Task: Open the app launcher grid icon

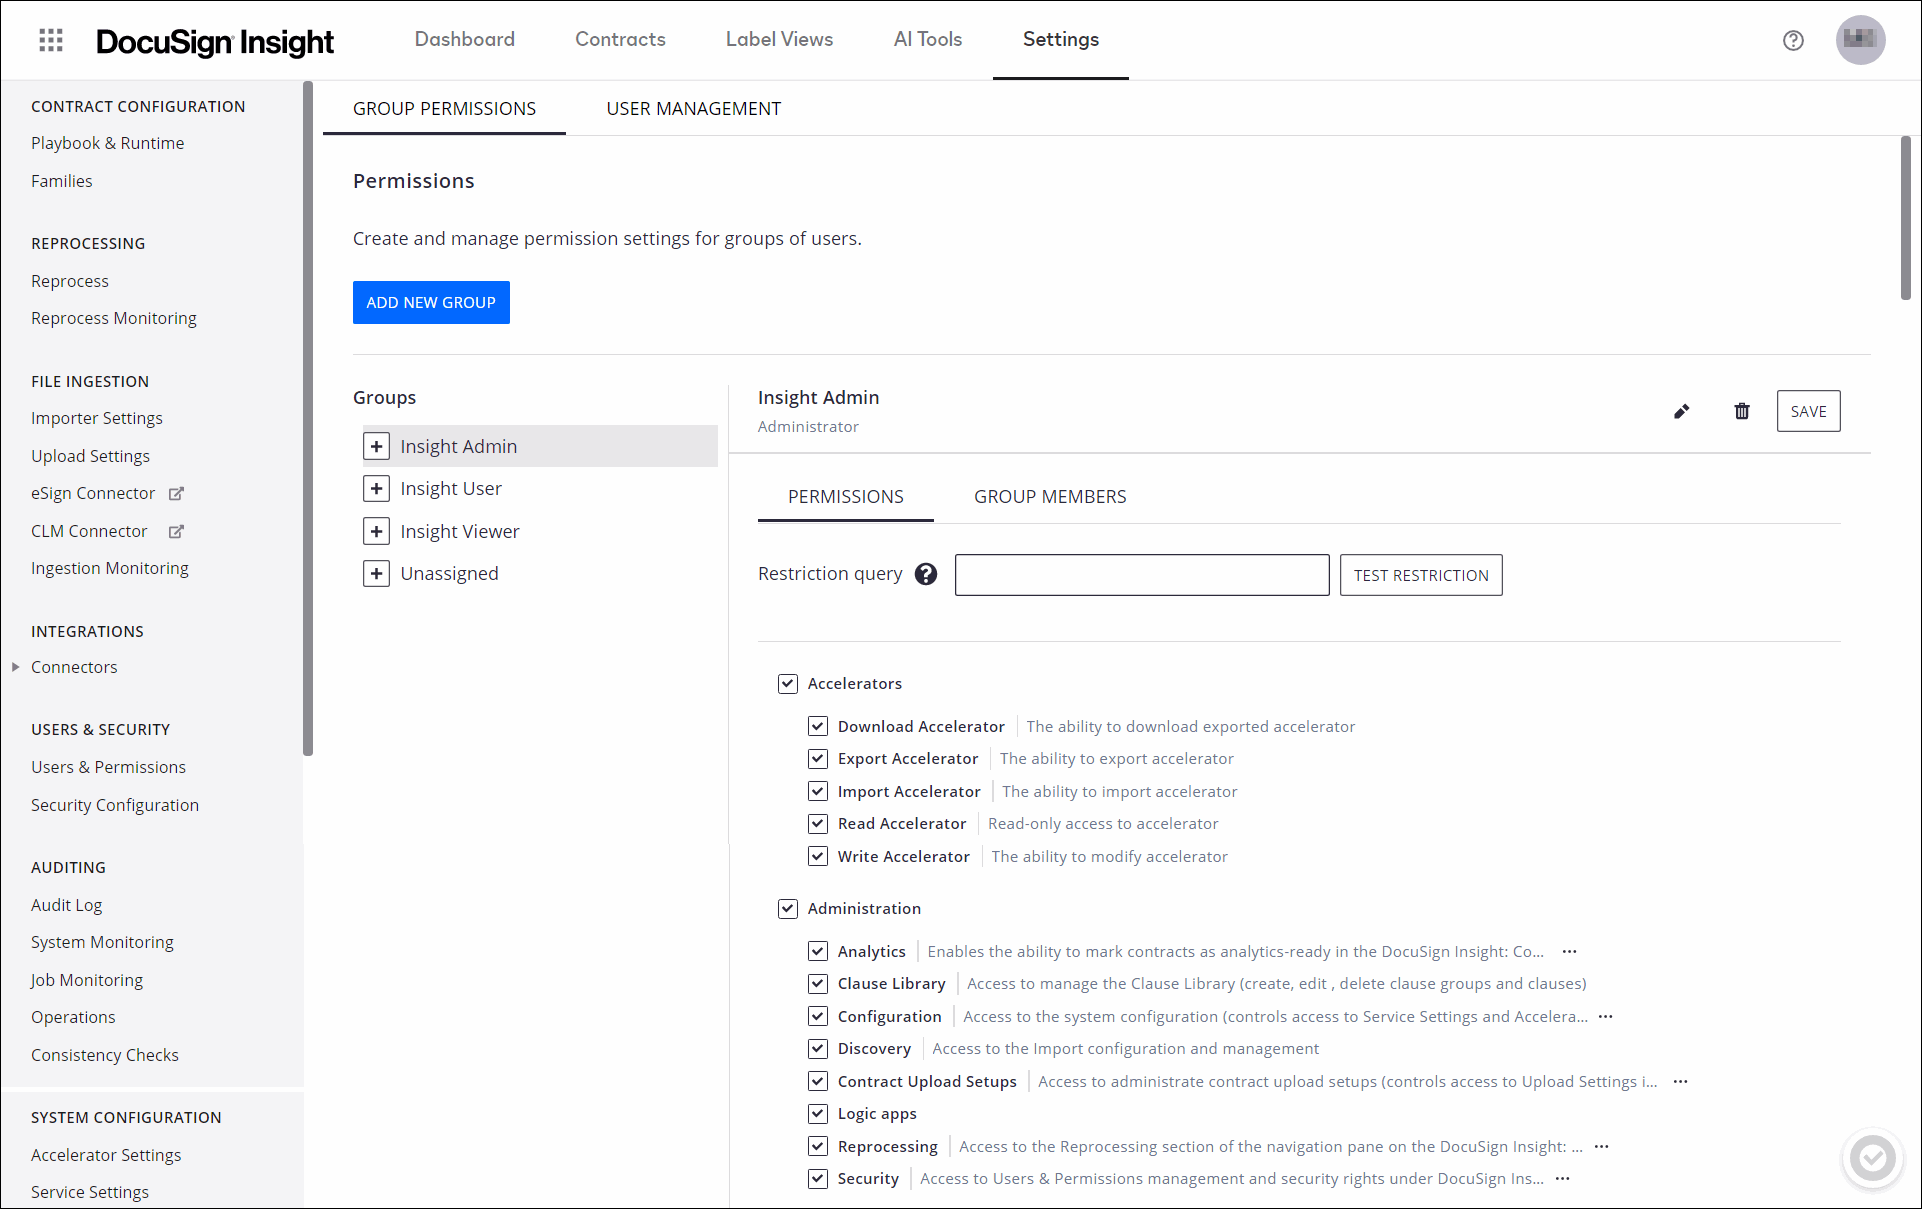Action: 50,40
